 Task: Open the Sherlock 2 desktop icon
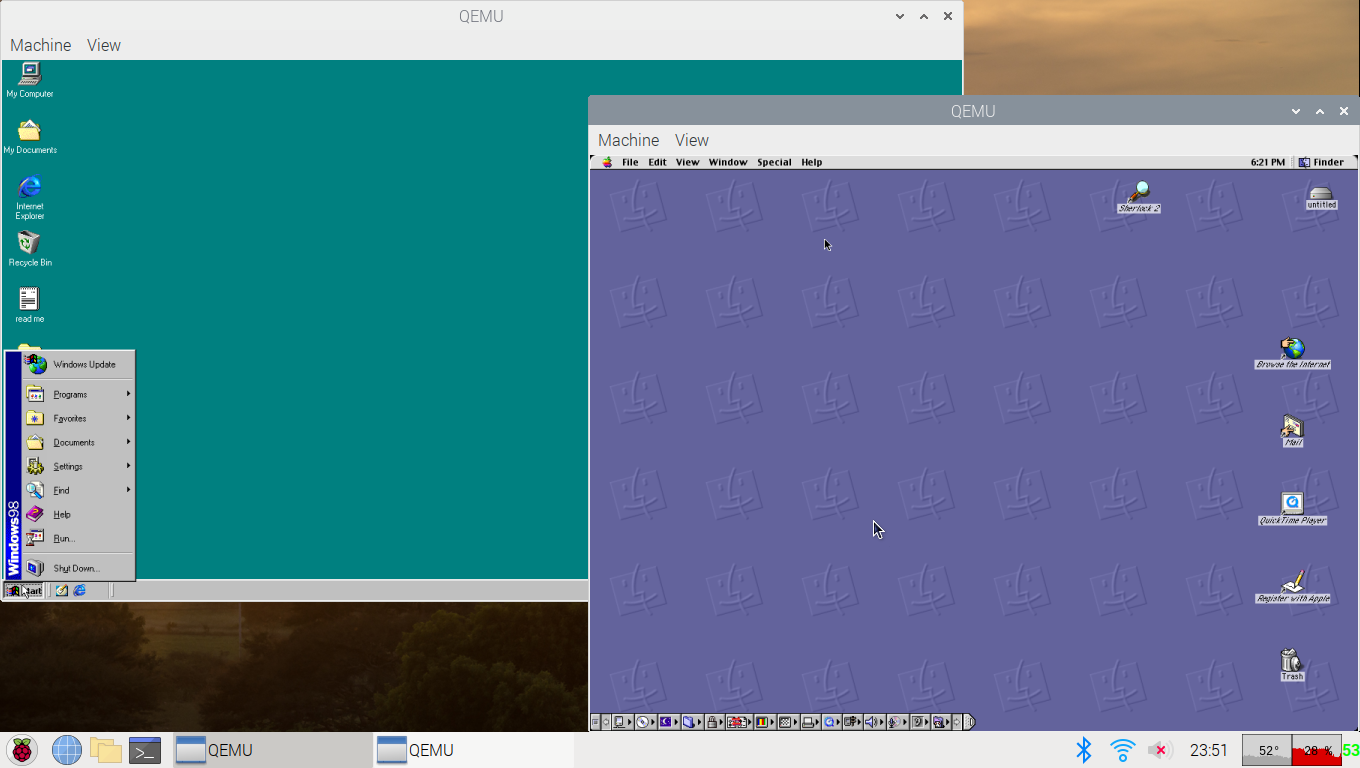click(x=1139, y=197)
